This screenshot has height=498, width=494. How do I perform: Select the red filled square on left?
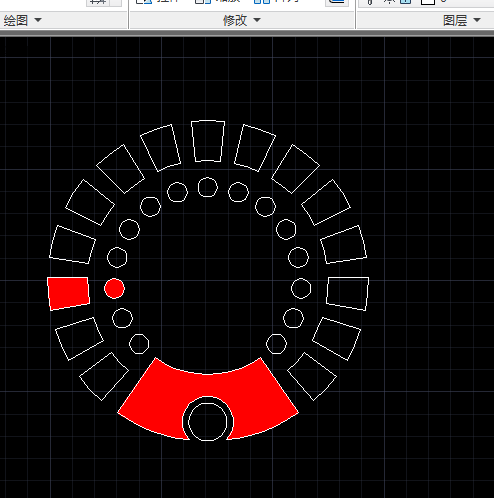[68, 293]
